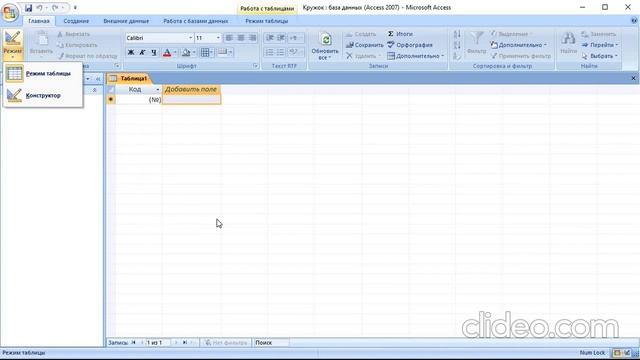Click the Вырезать cut command
Viewport: 640px width, 360px height.
74,34
